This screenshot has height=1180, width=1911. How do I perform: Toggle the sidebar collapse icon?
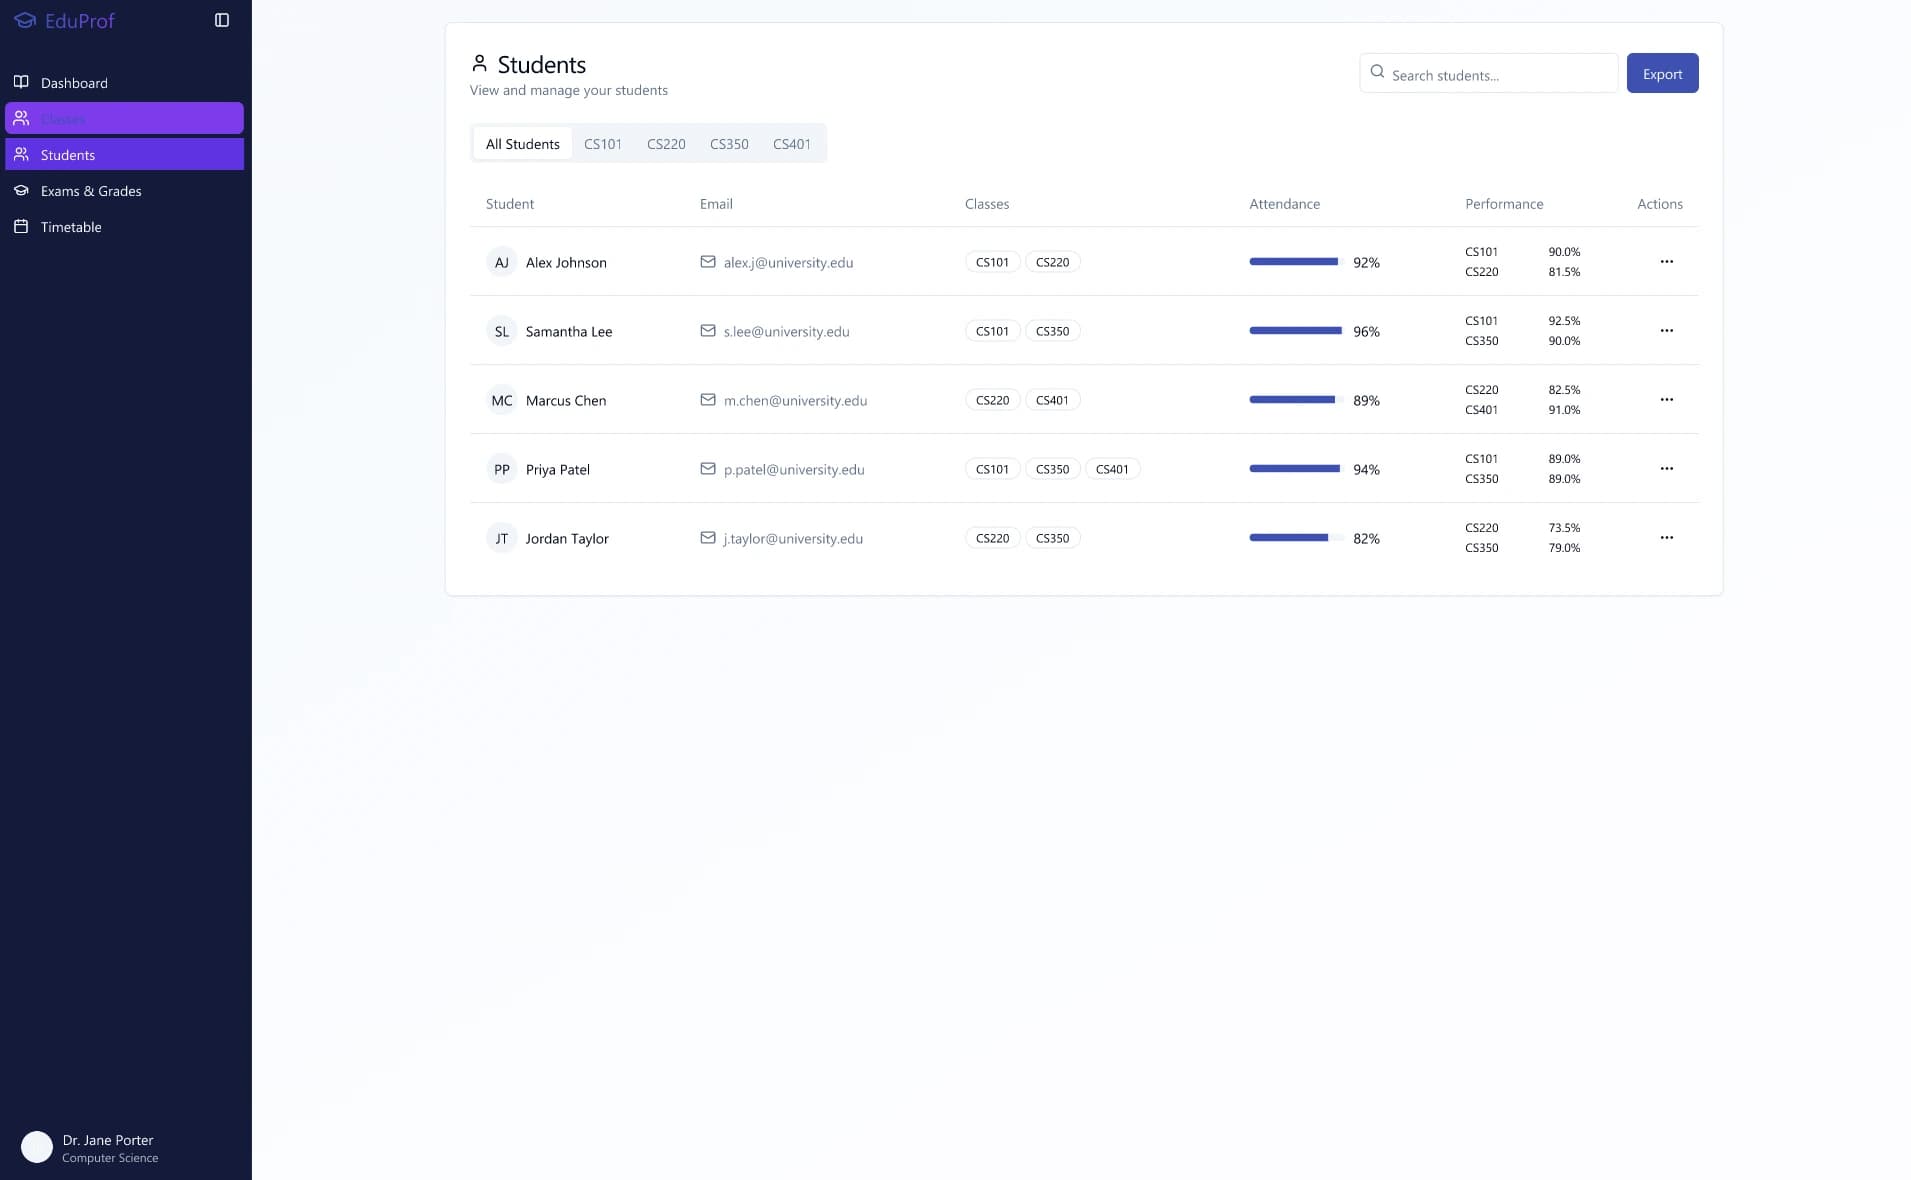[x=222, y=20]
